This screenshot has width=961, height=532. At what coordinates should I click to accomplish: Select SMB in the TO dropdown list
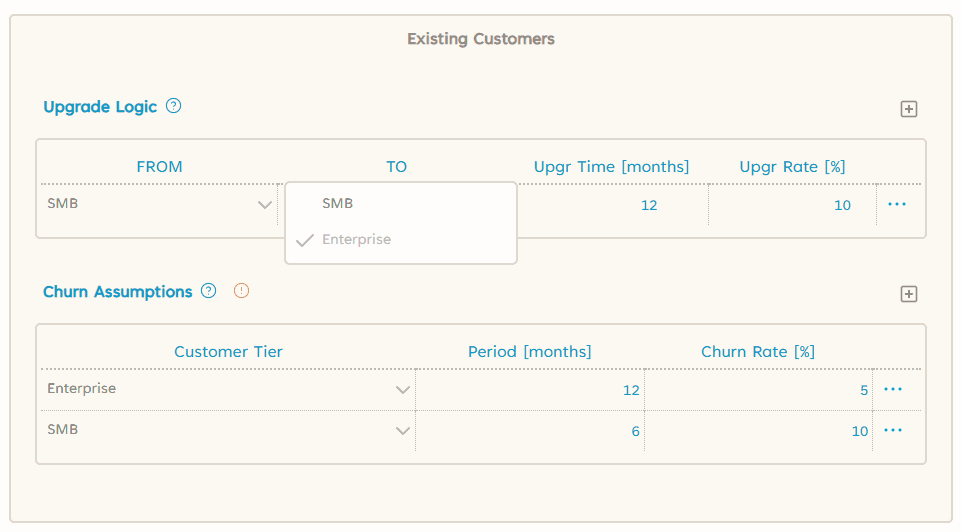click(338, 203)
